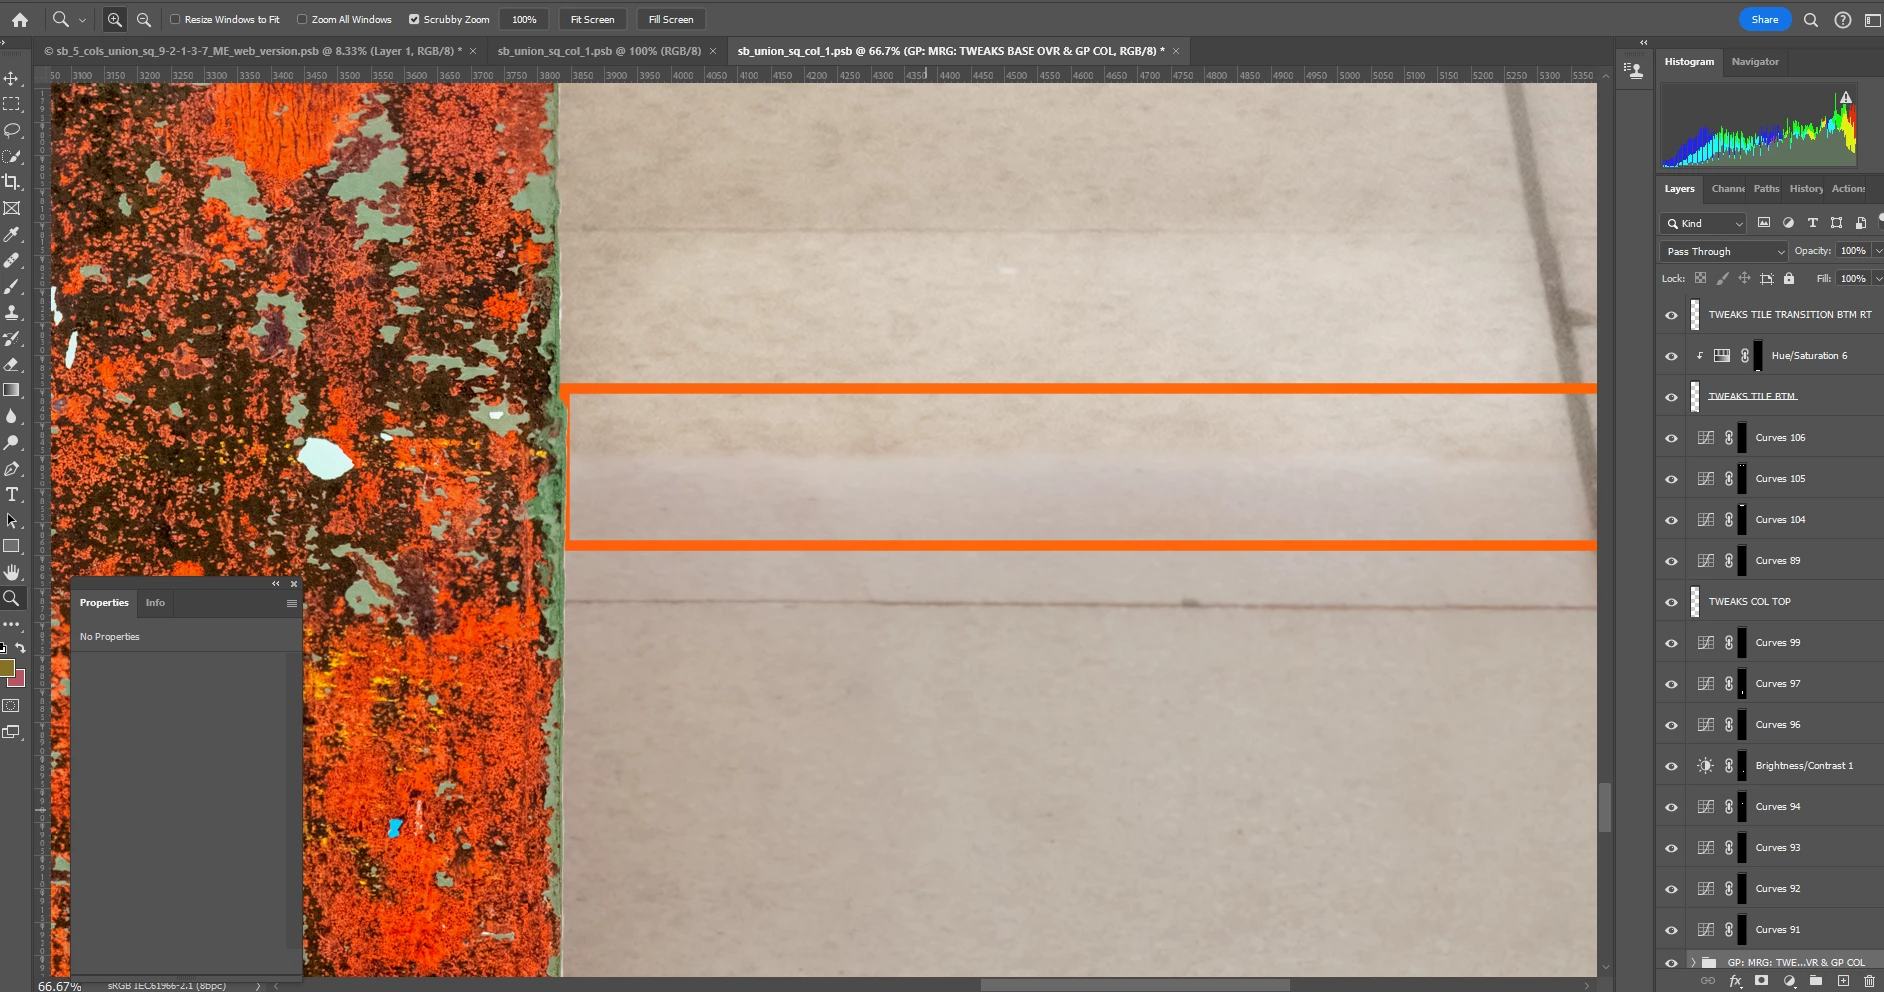Open the Pass Through blend mode dropdown
1884x992 pixels.
(x=1724, y=251)
